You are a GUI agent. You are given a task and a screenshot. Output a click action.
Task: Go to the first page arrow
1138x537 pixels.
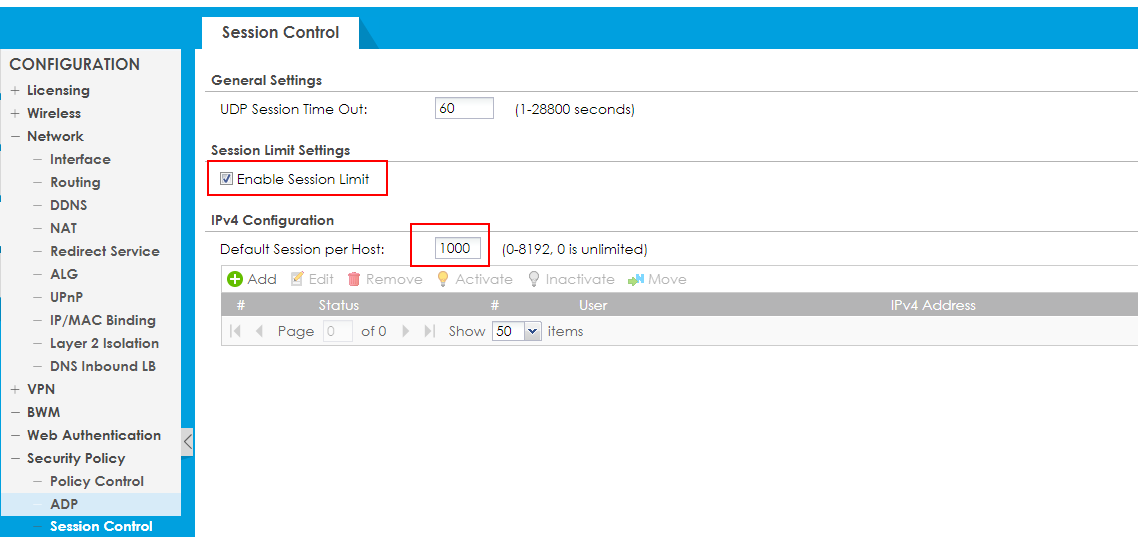(236, 331)
